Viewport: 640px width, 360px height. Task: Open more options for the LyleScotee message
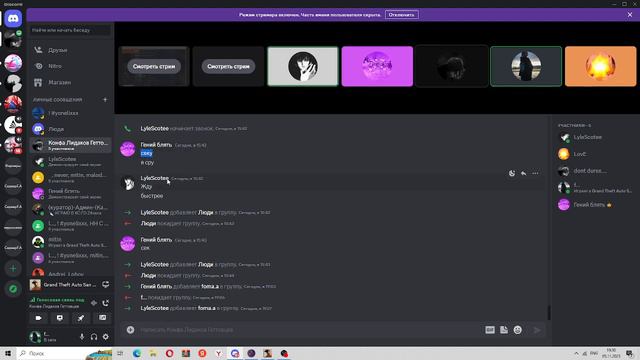[x=535, y=173]
